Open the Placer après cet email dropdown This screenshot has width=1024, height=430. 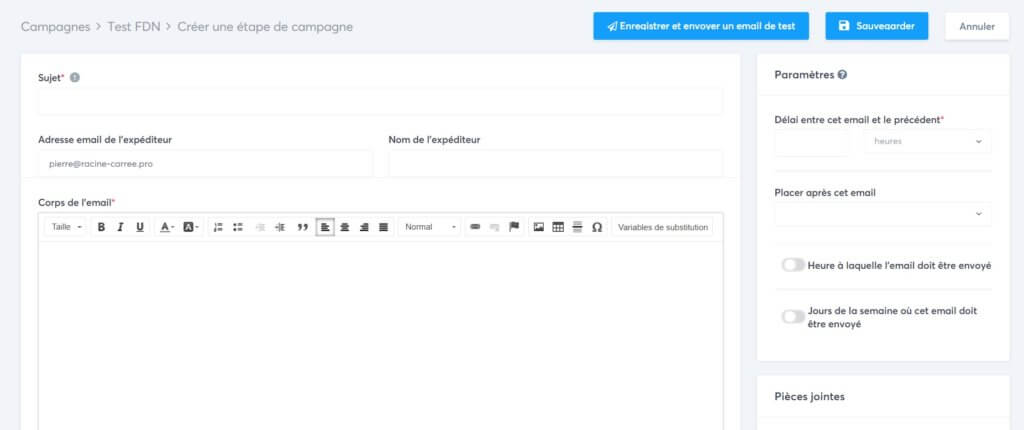coord(883,214)
